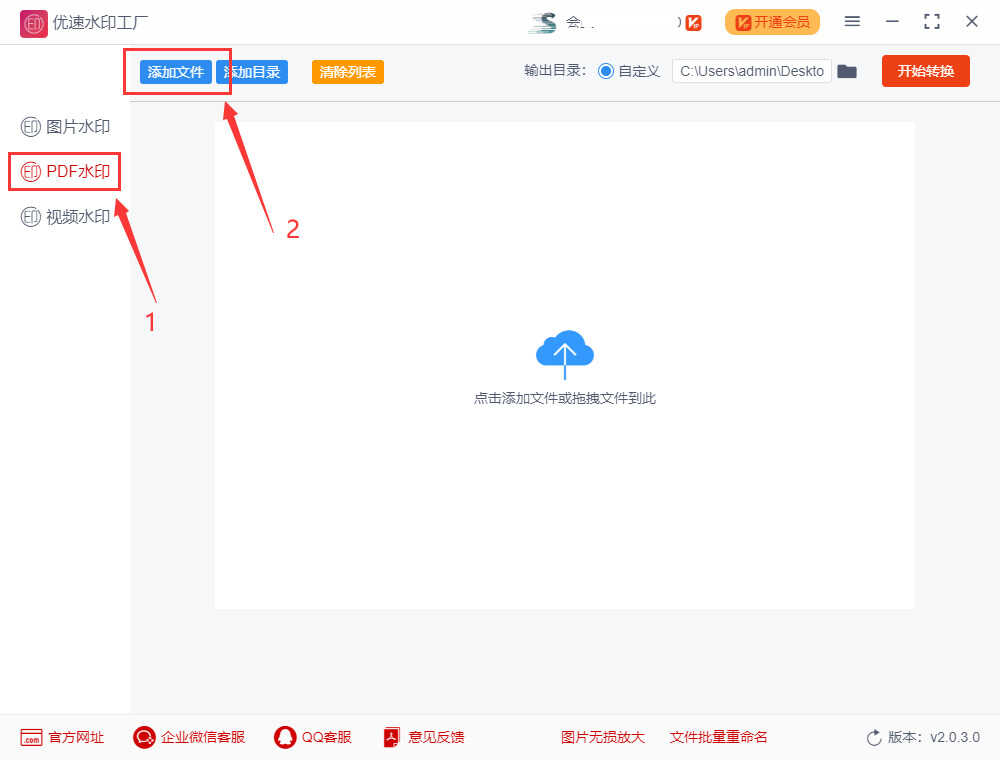
Task: Open the output folder browse icon
Action: pos(847,71)
